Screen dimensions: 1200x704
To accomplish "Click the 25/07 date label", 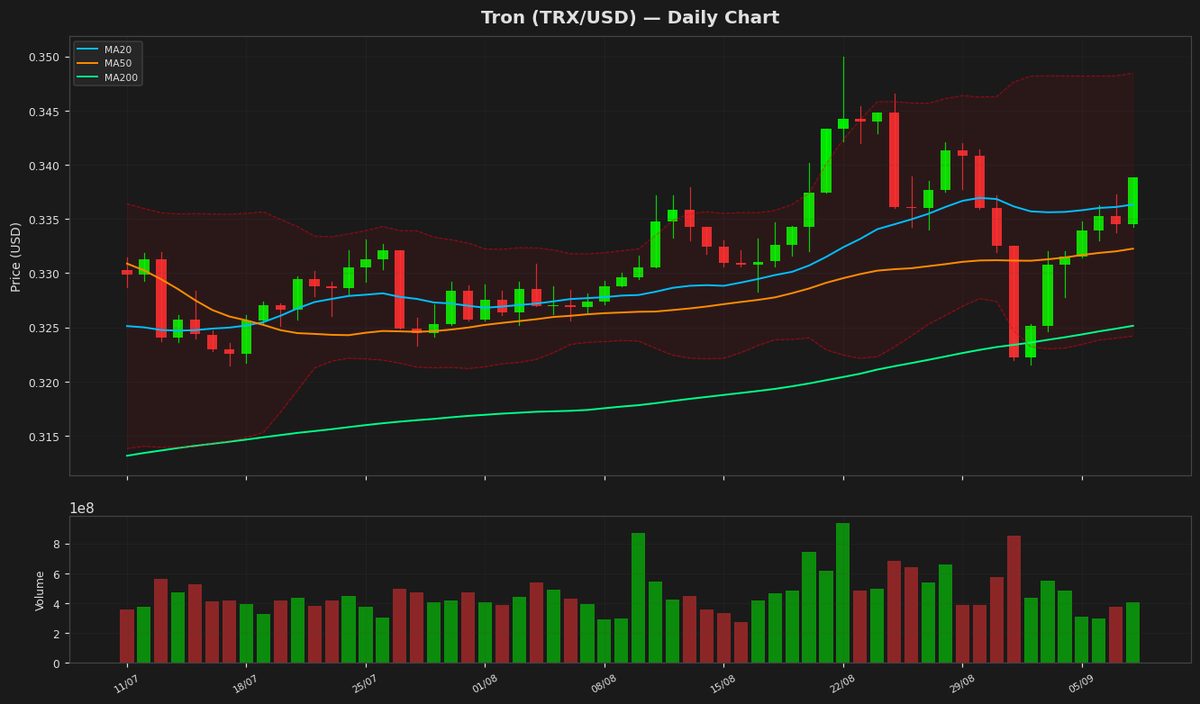I will [x=363, y=682].
